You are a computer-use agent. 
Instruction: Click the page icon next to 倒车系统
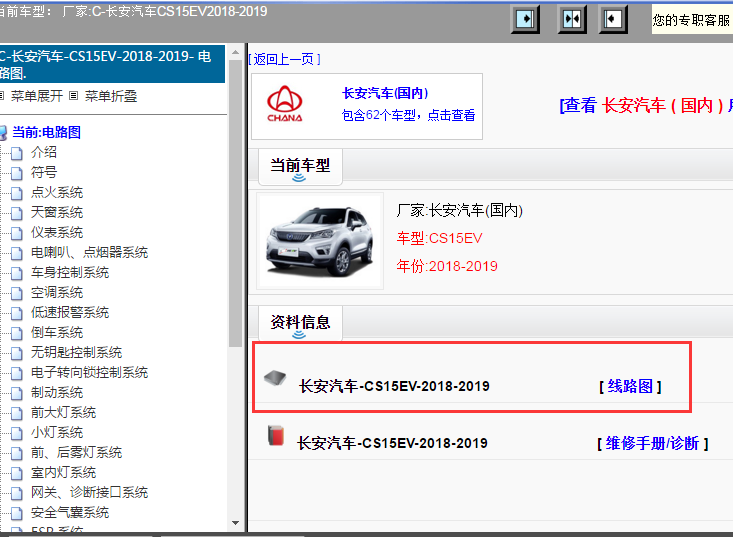(x=16, y=333)
